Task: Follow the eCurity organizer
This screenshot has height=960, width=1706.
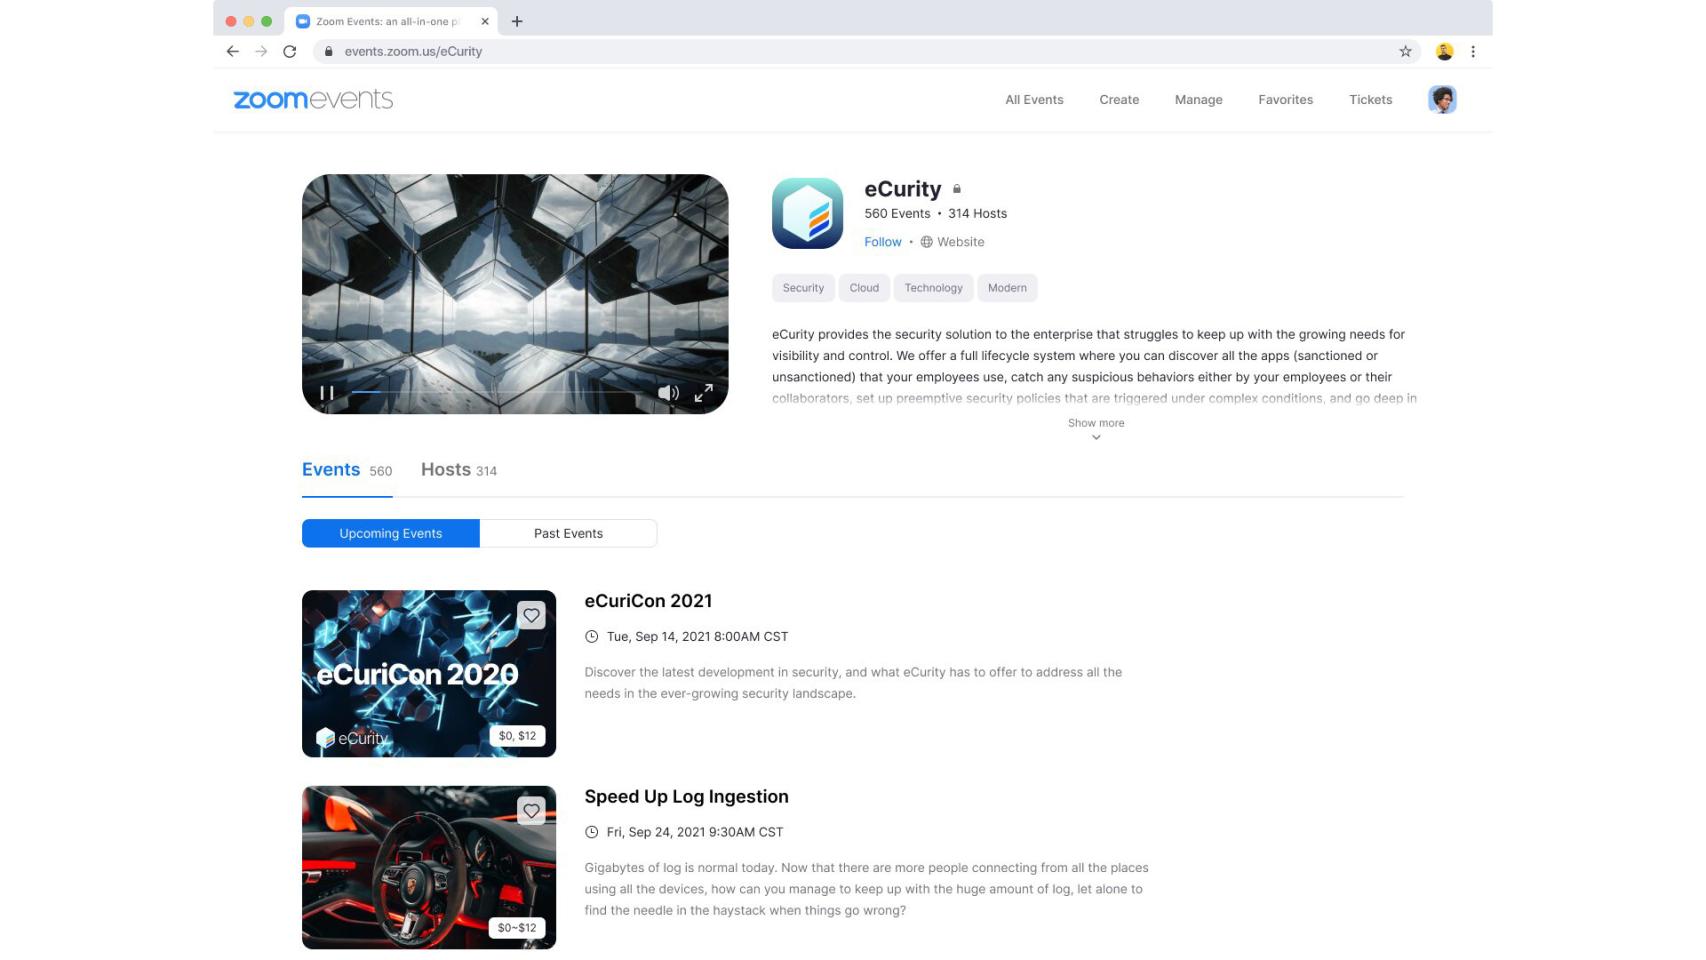Action: coord(882,242)
